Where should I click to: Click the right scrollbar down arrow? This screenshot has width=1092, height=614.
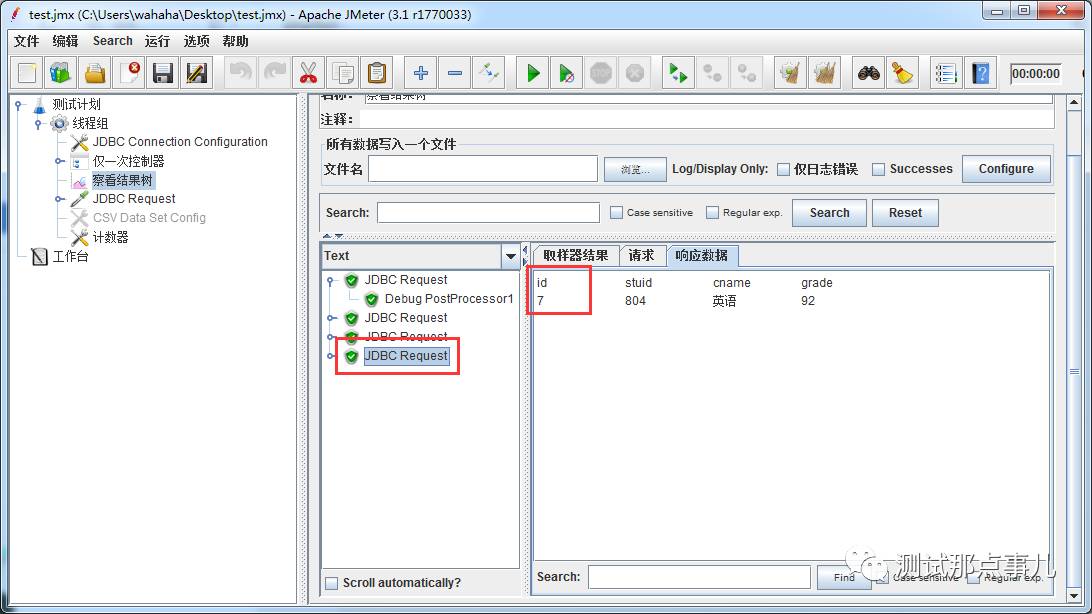tap(1074, 596)
